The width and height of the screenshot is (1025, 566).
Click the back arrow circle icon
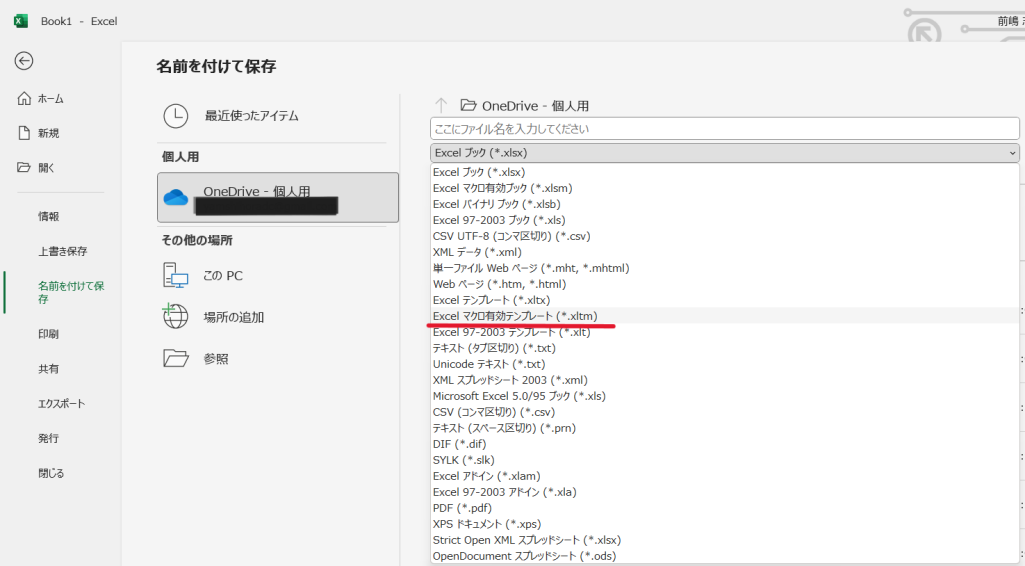pos(24,61)
